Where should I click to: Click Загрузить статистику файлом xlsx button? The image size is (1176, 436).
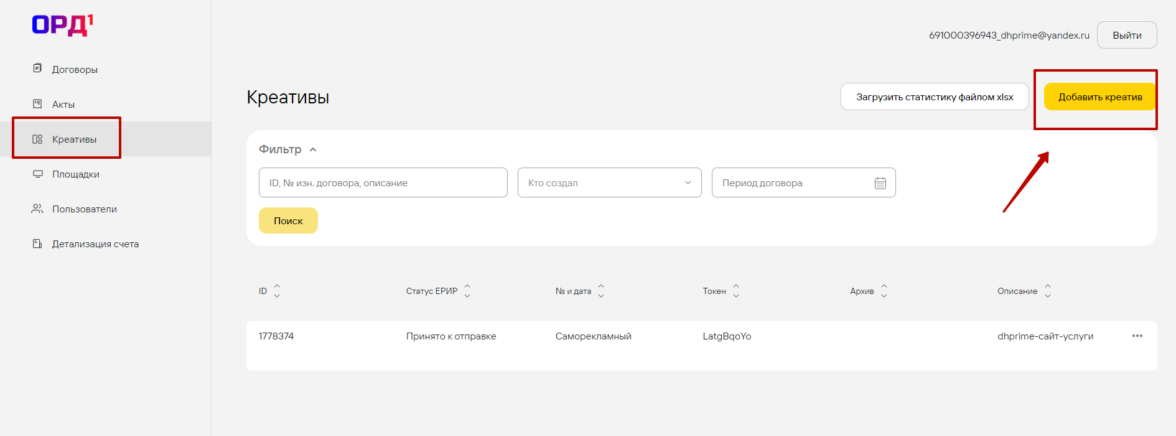[x=934, y=97]
